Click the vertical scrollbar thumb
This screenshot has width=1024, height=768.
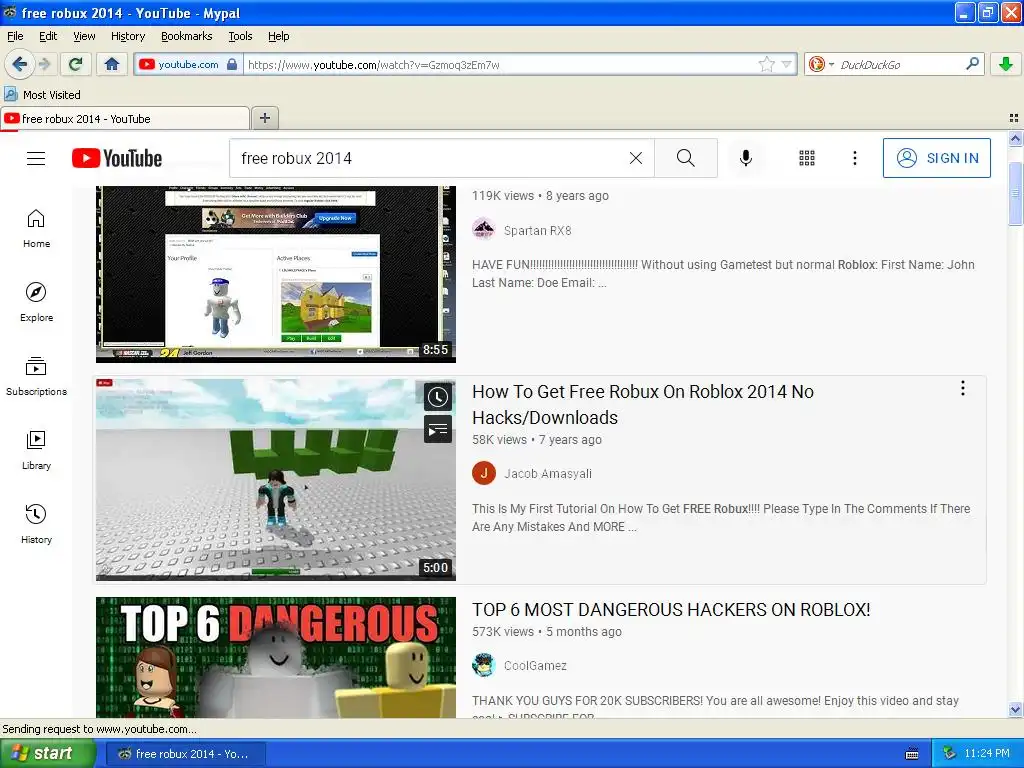[x=1015, y=194]
